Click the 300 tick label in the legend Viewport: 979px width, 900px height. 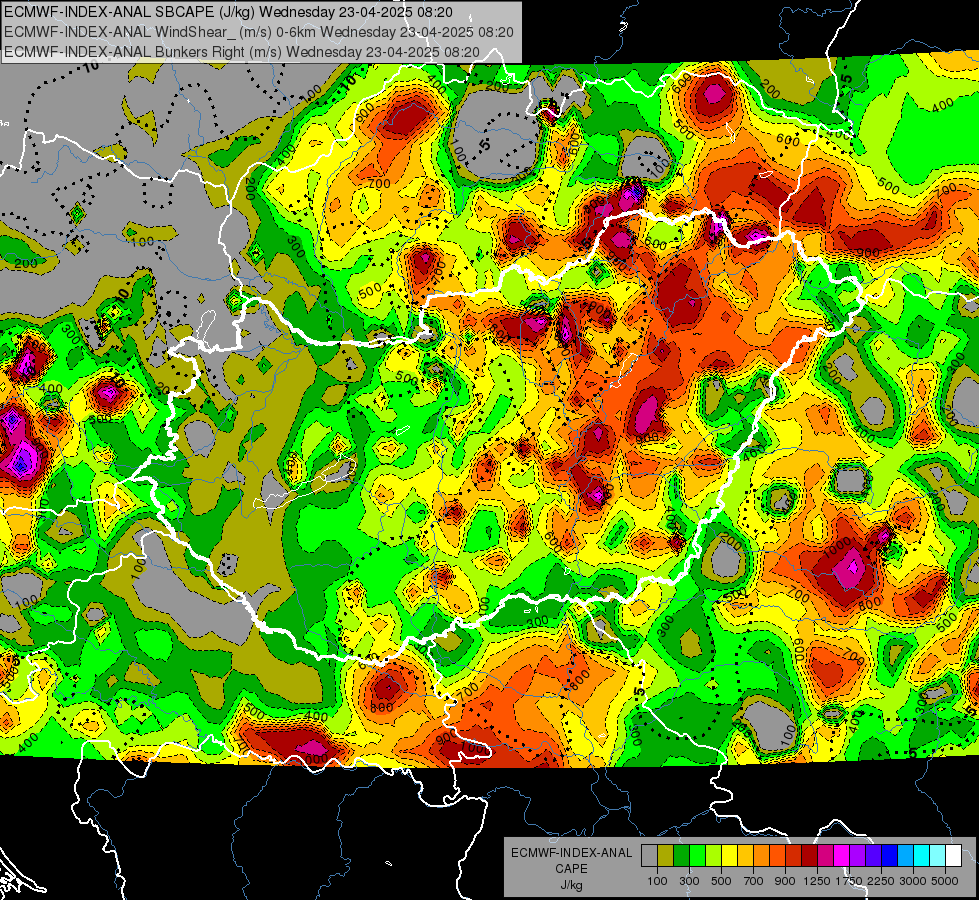click(x=689, y=881)
